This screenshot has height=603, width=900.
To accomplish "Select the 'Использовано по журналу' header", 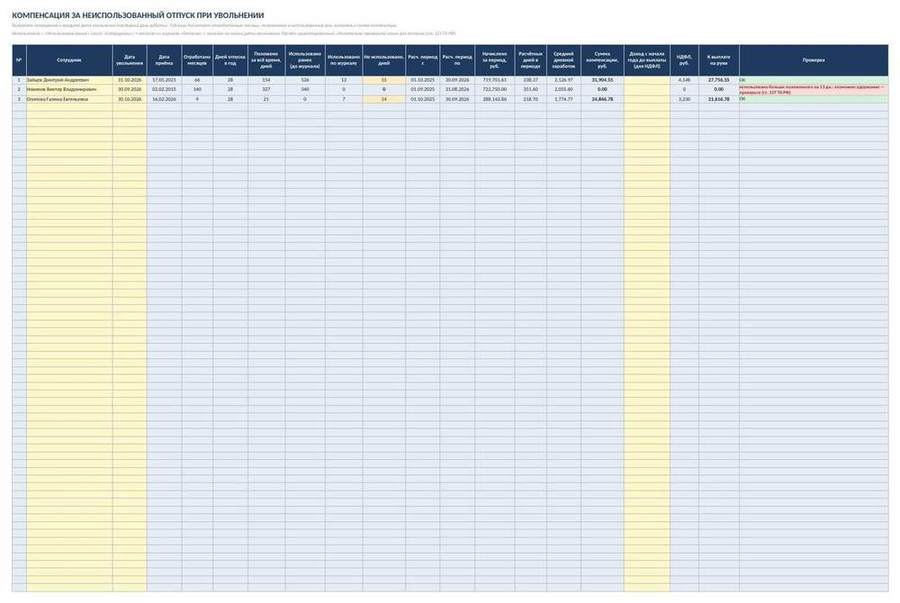I will [x=344, y=60].
